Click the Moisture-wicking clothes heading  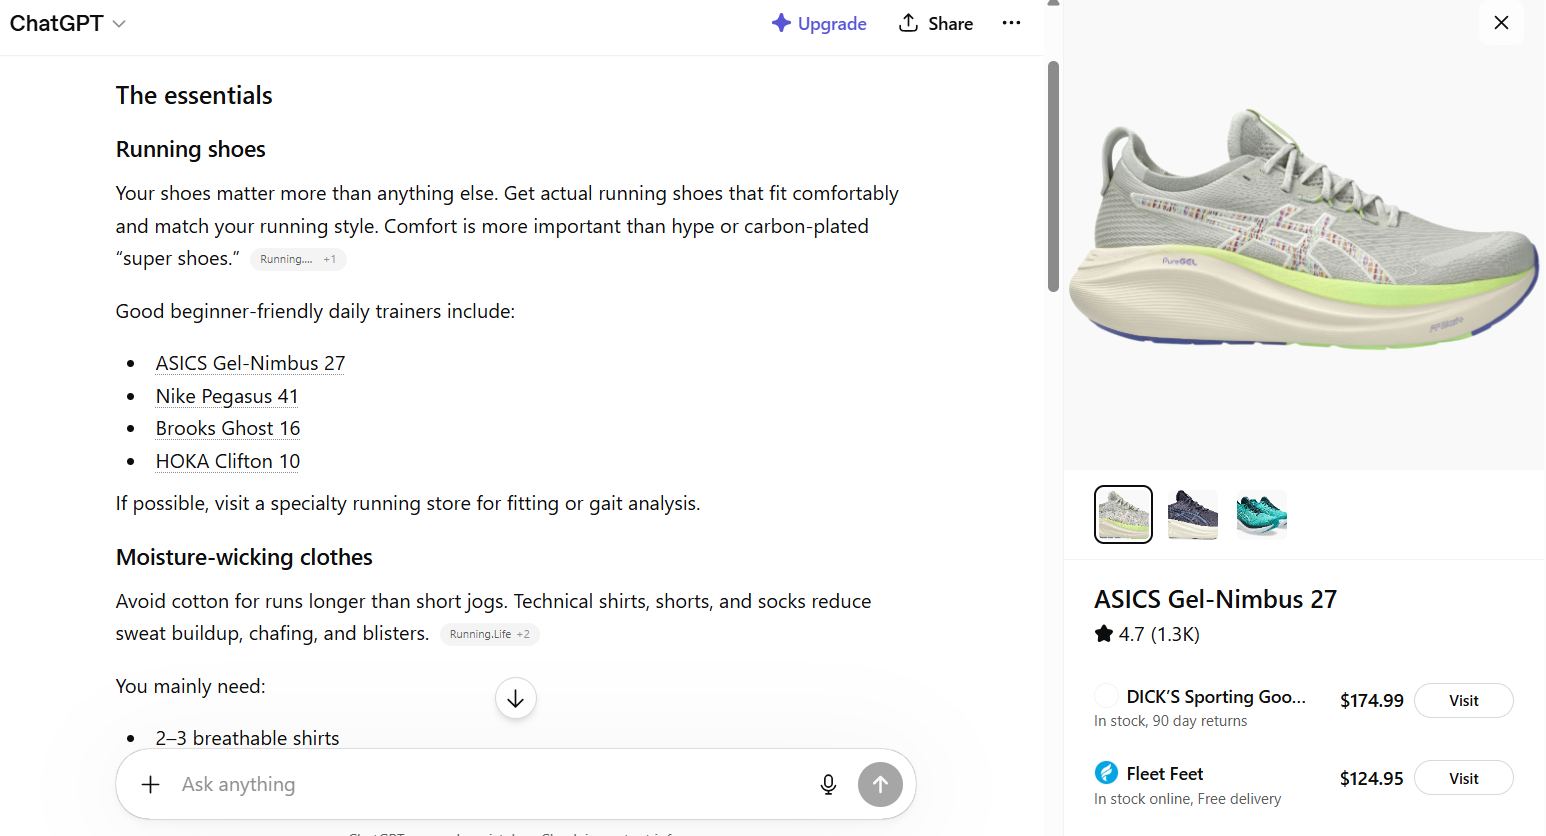click(x=244, y=557)
